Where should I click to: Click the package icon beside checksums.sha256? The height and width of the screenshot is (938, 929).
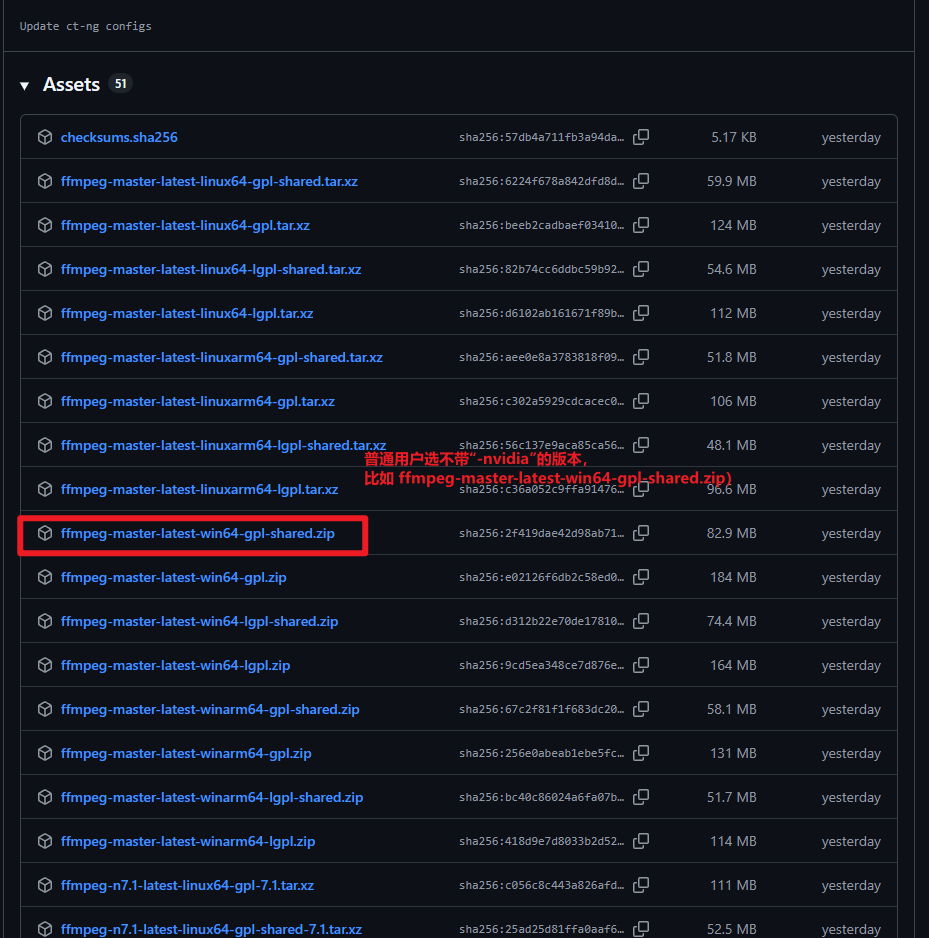tap(45, 137)
